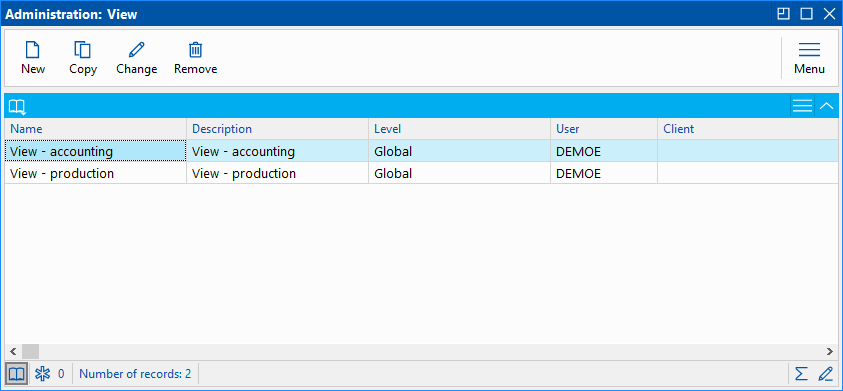
Task: Select the View - production row
Action: [x=421, y=173]
